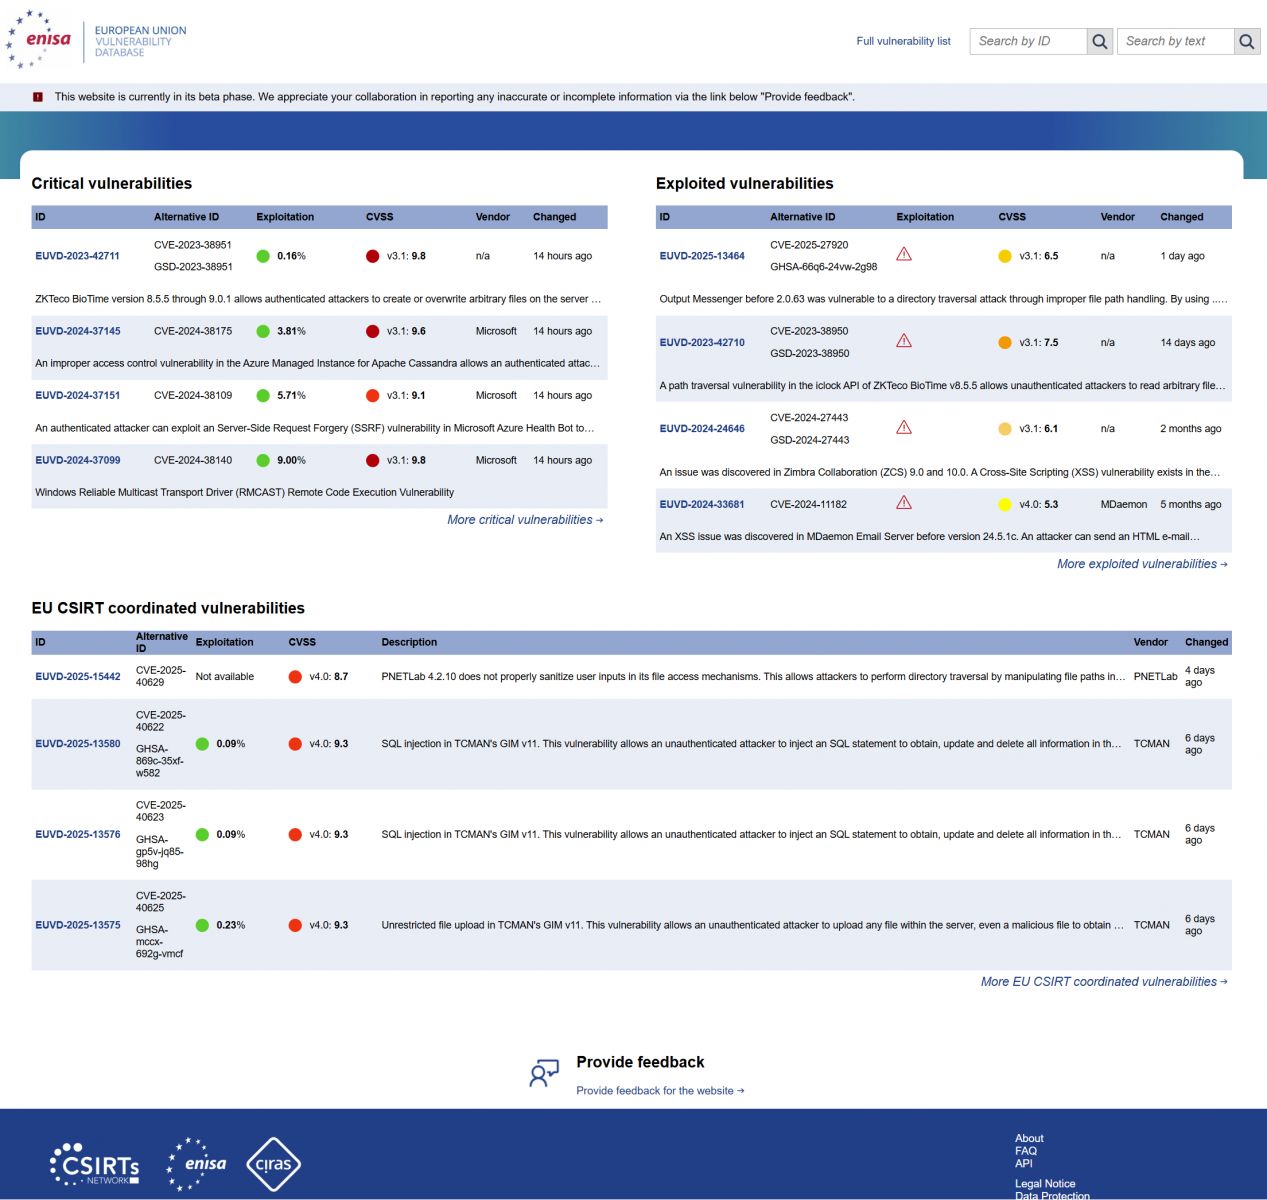Click the Search by text magnifier icon
This screenshot has width=1267, height=1200.
click(x=1246, y=41)
